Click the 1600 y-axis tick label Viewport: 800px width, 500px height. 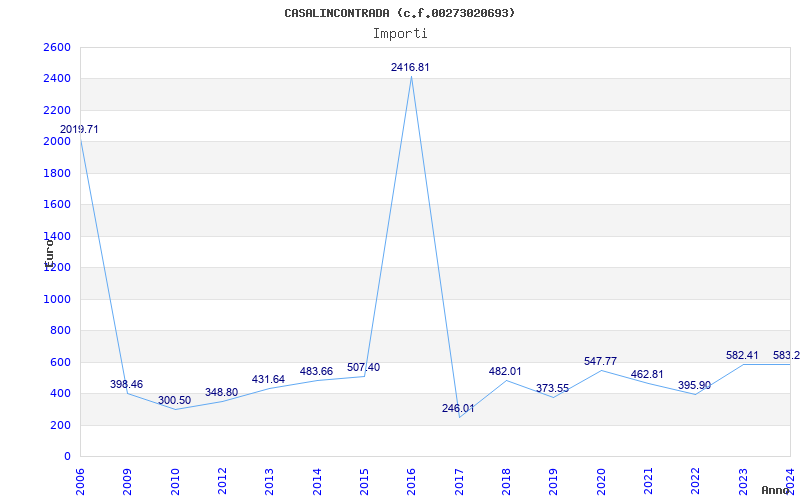[x=57, y=205]
